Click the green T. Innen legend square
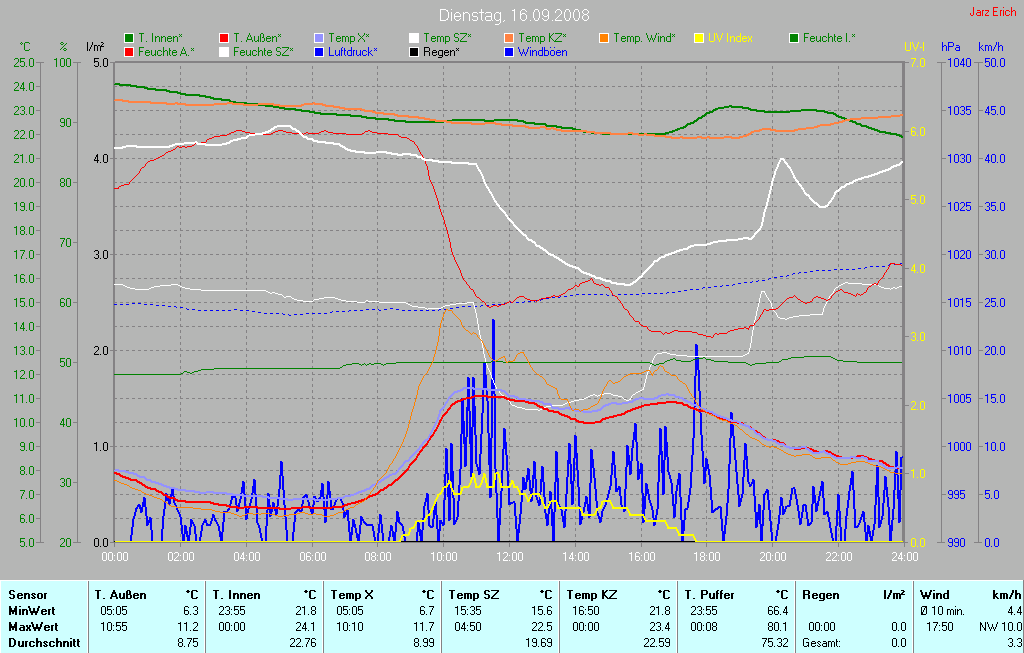 click(129, 38)
